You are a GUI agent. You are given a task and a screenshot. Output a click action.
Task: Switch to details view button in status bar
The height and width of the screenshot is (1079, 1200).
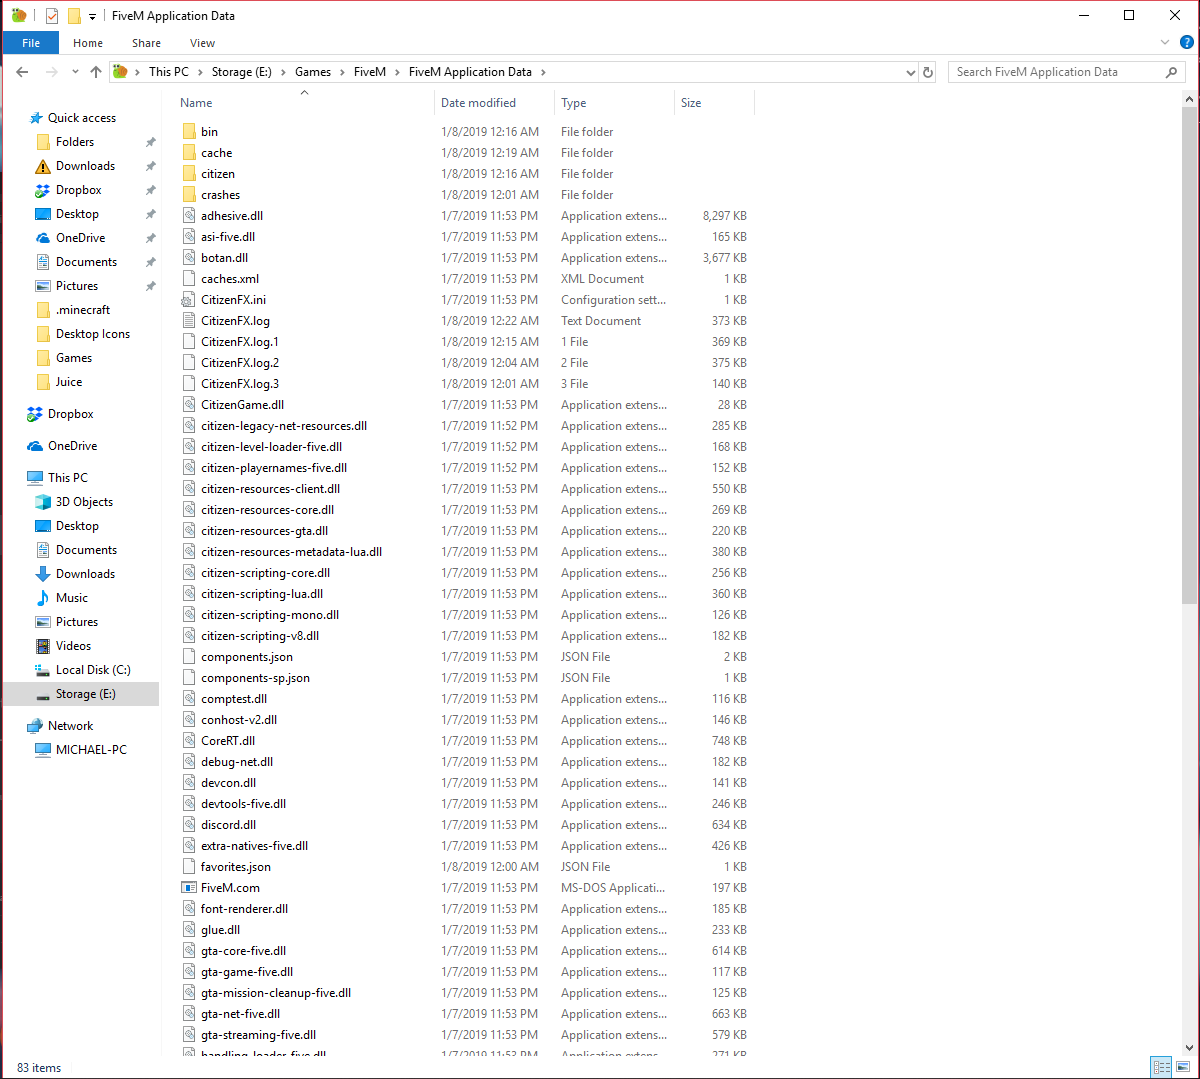pos(1161,1067)
